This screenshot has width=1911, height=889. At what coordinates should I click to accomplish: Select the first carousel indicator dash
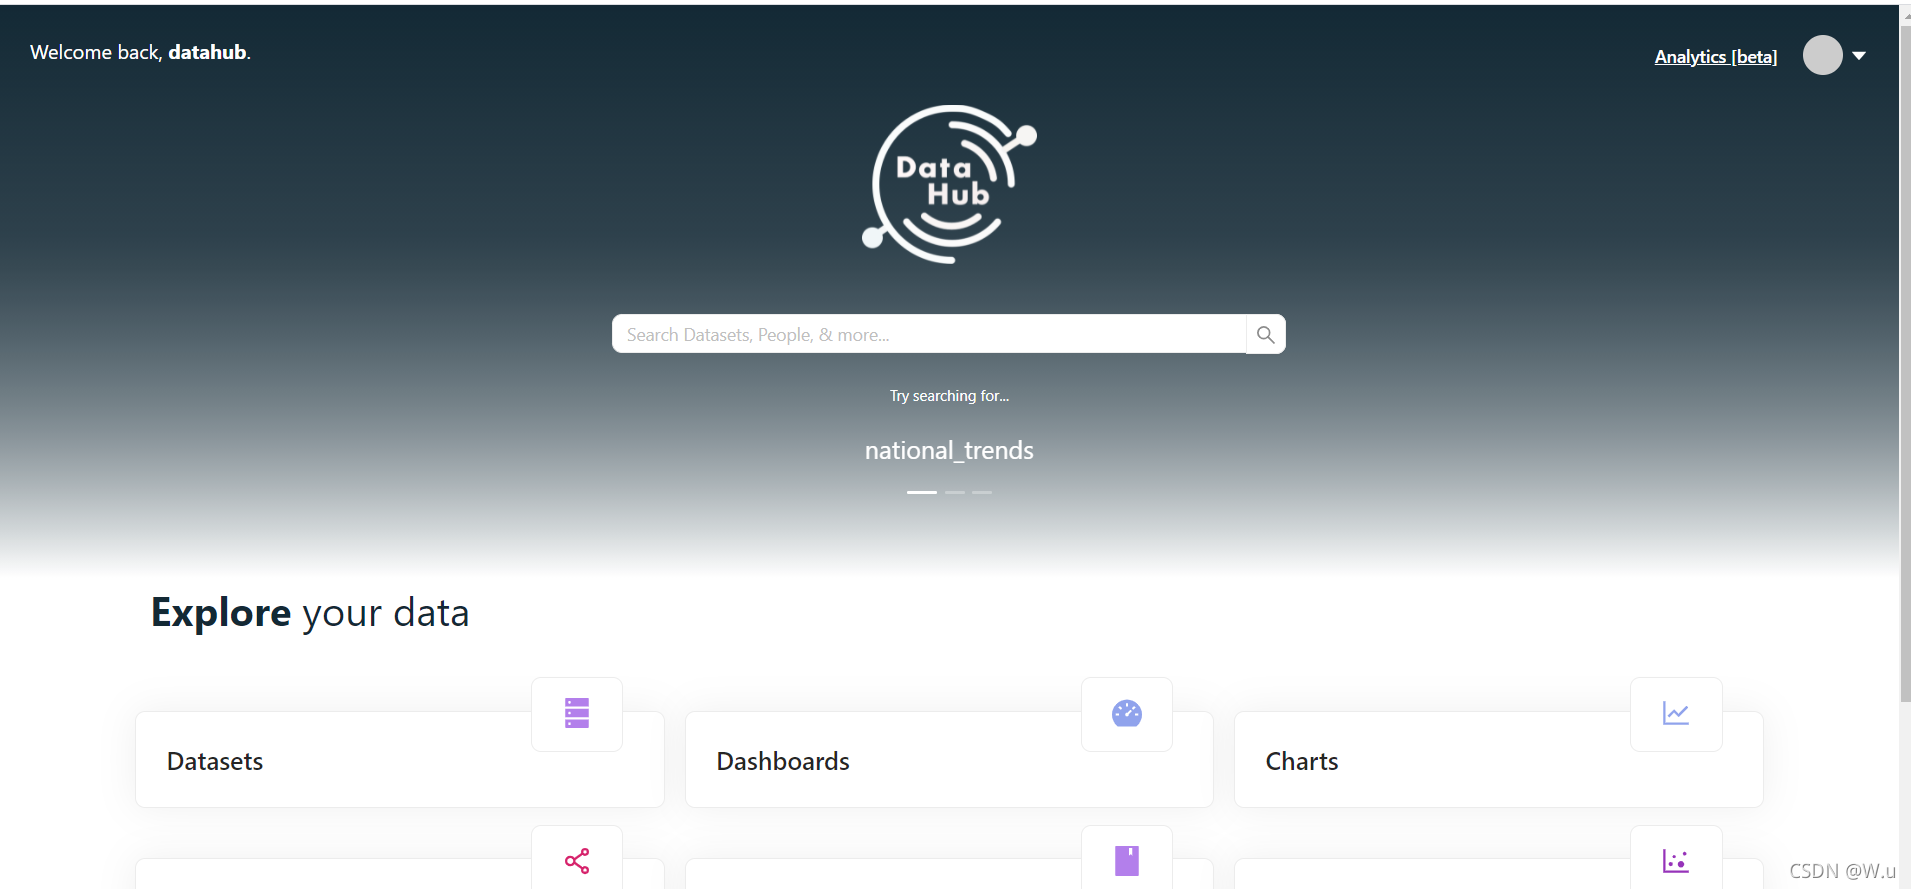(x=922, y=492)
